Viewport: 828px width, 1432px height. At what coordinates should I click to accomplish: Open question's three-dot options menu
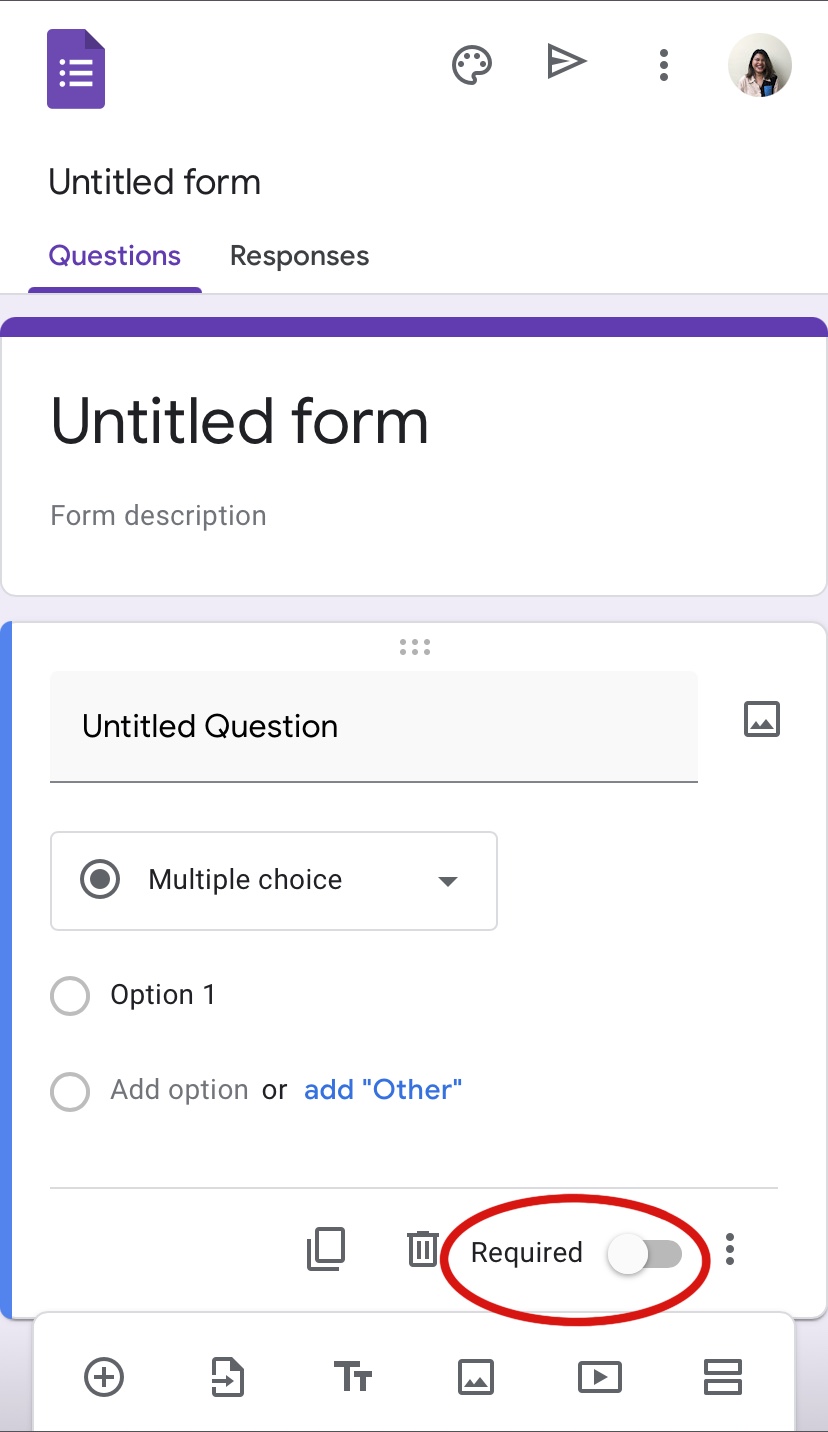[x=731, y=1249]
